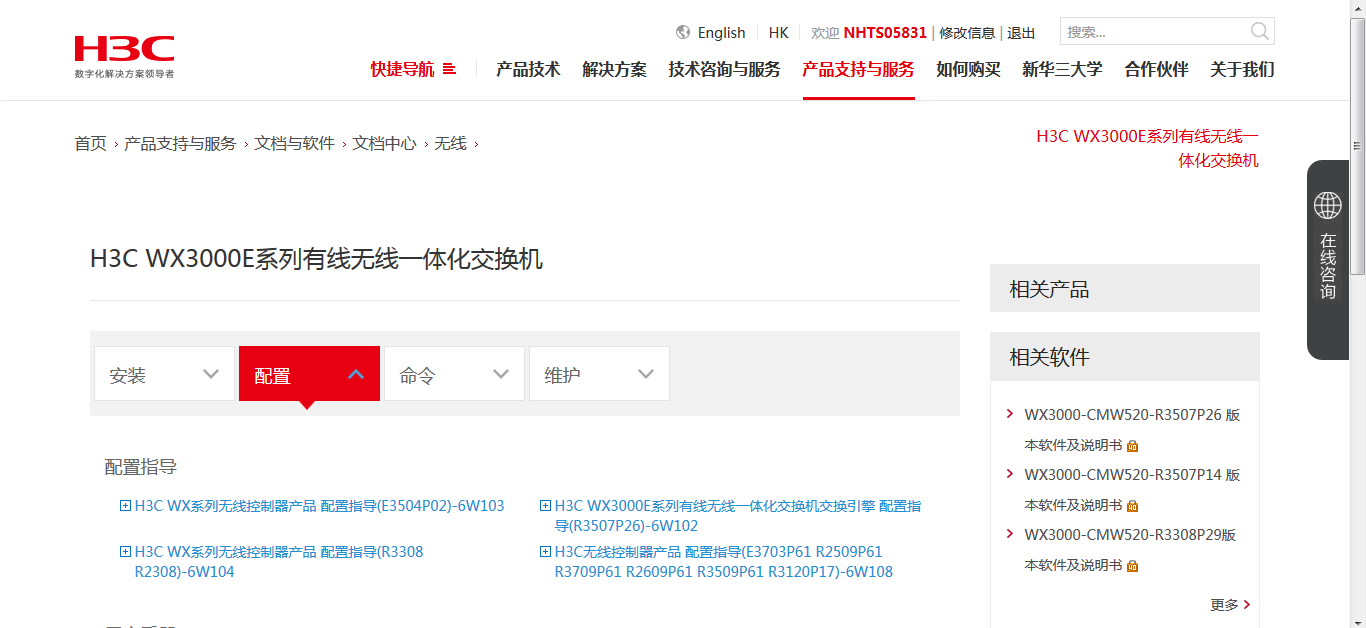Open 关于我们 menu
Image resolution: width=1366 pixels, height=628 pixels.
tap(1242, 69)
